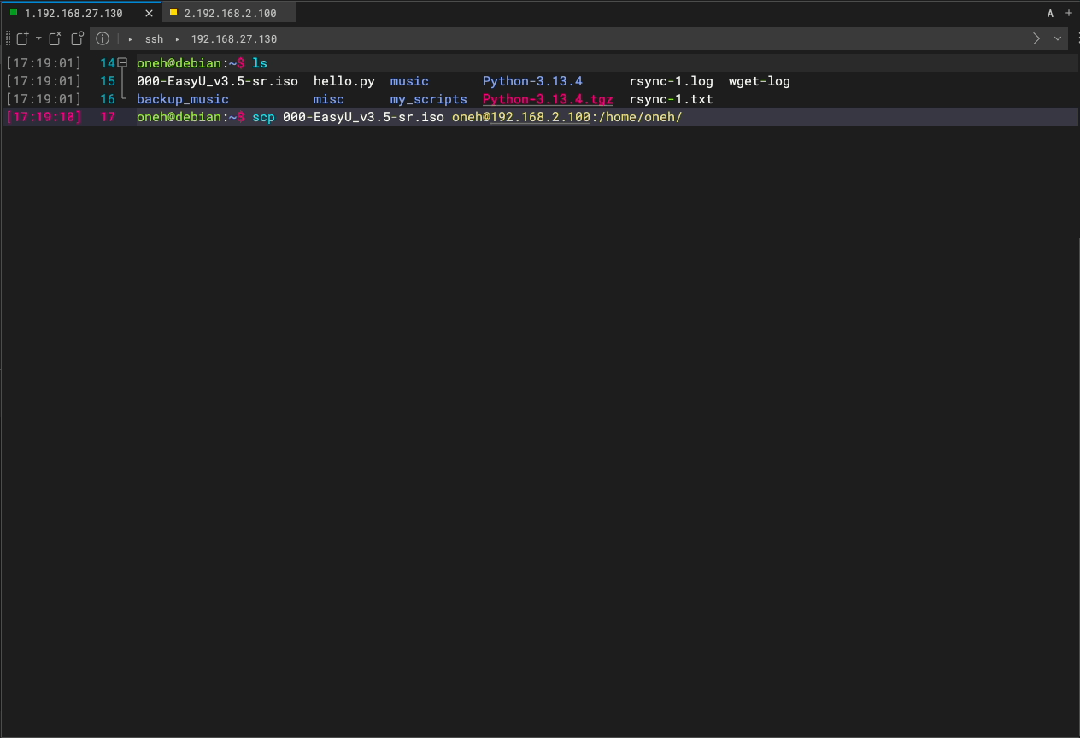Close the 1.192.168.27.130 tab
1080x738 pixels.
click(x=149, y=13)
